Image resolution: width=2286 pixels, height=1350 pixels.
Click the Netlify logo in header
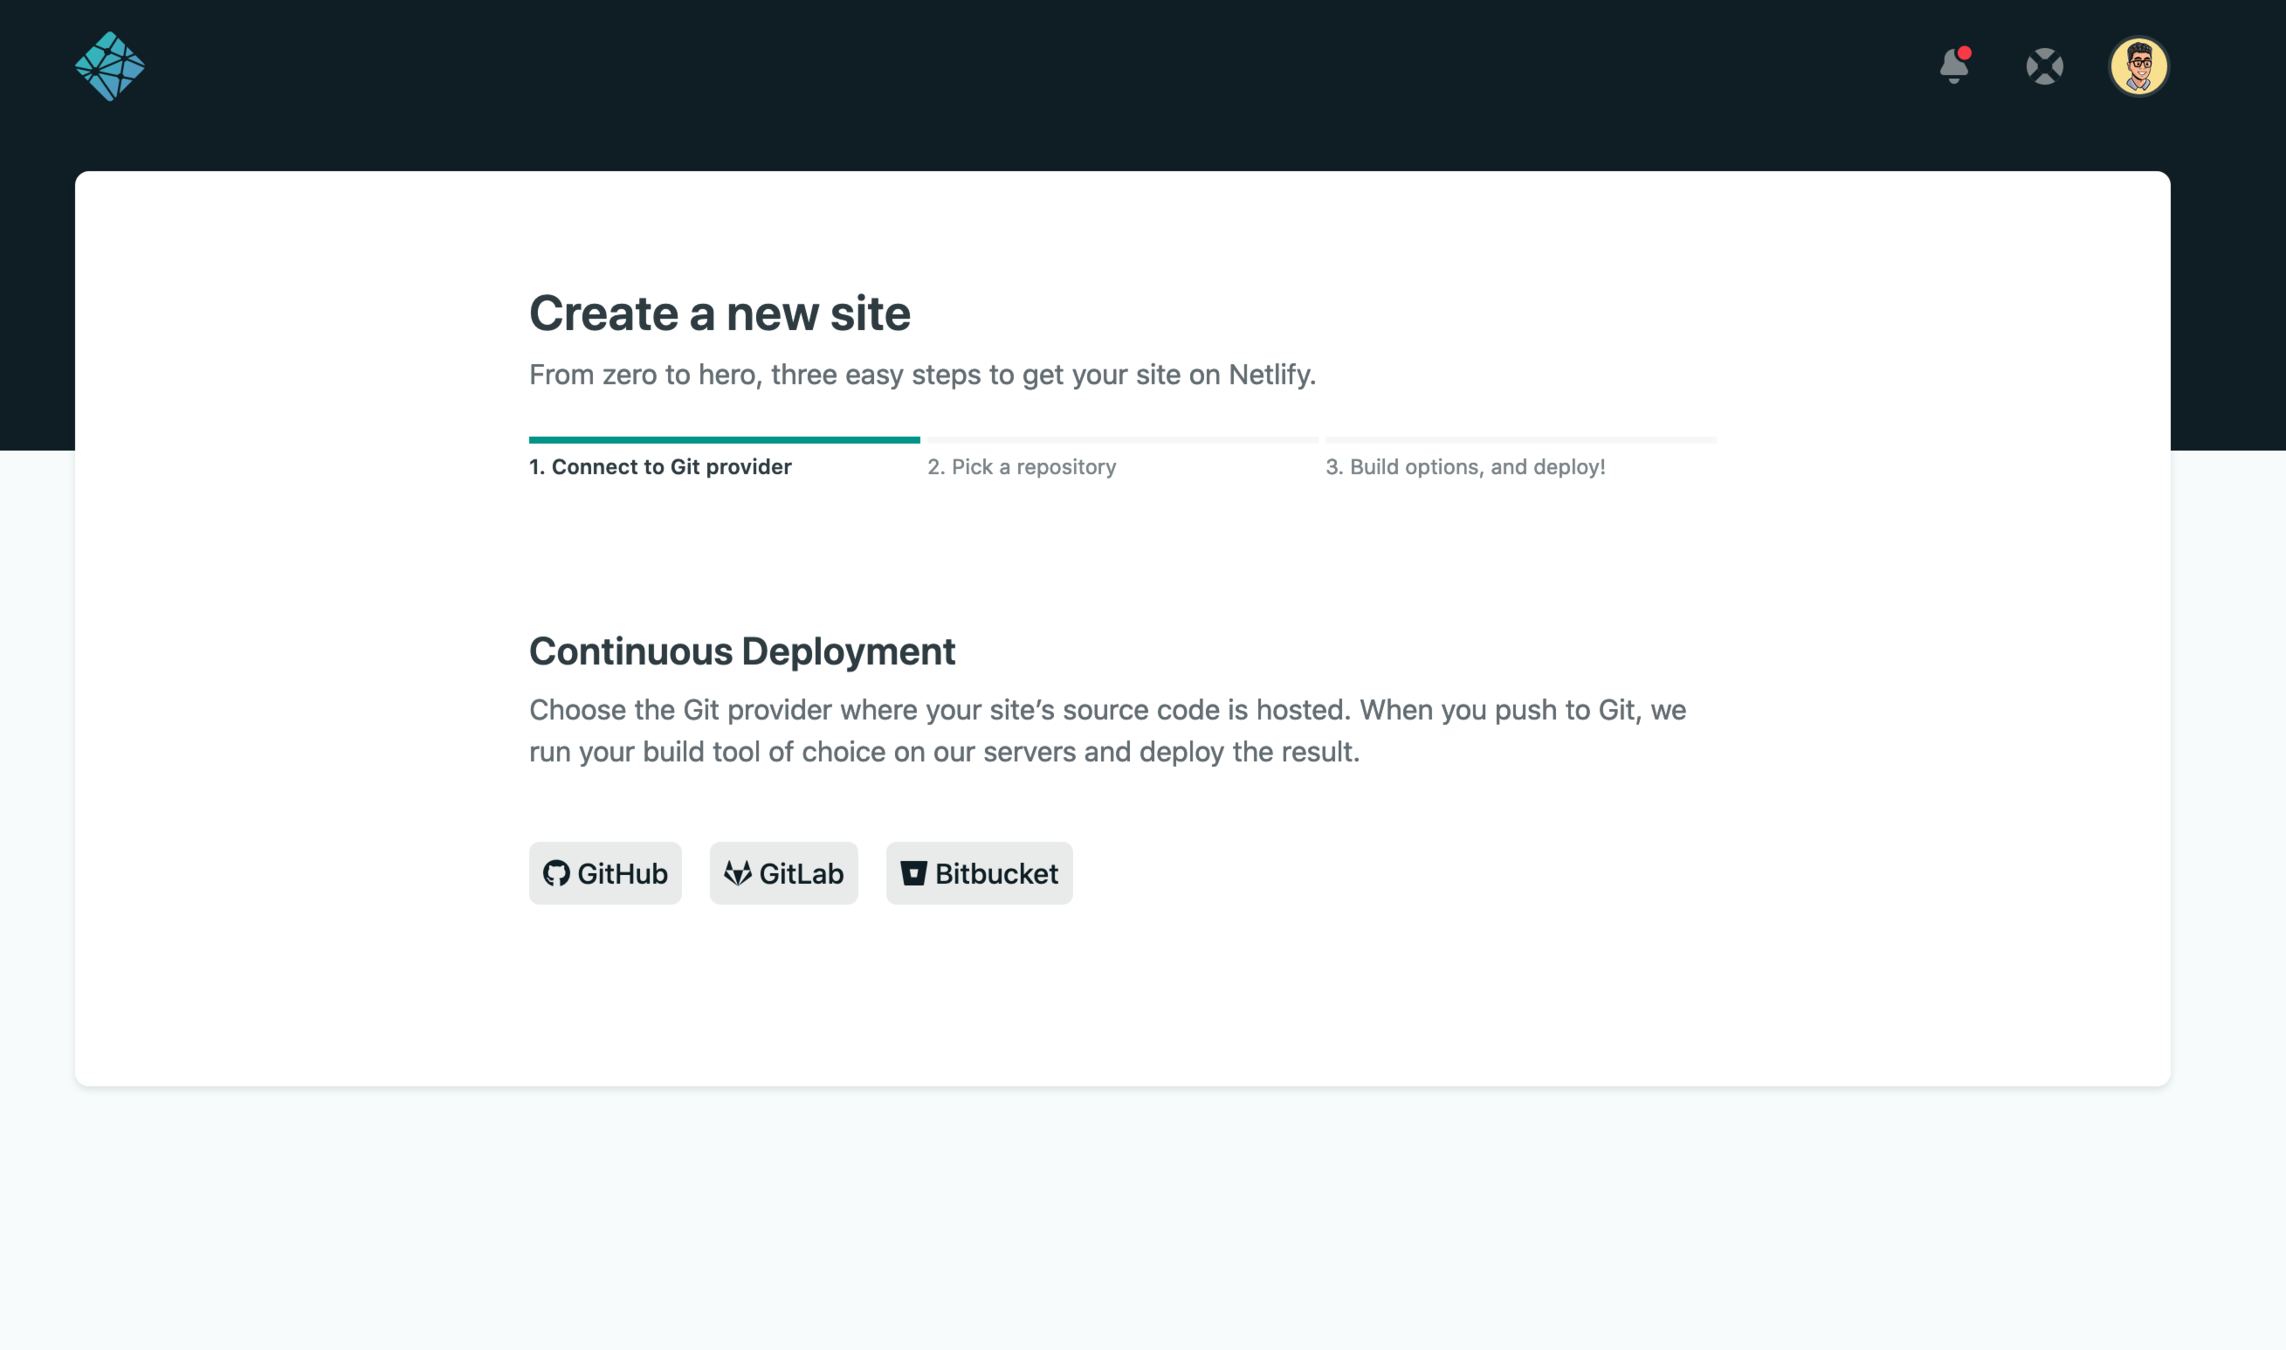(x=109, y=66)
